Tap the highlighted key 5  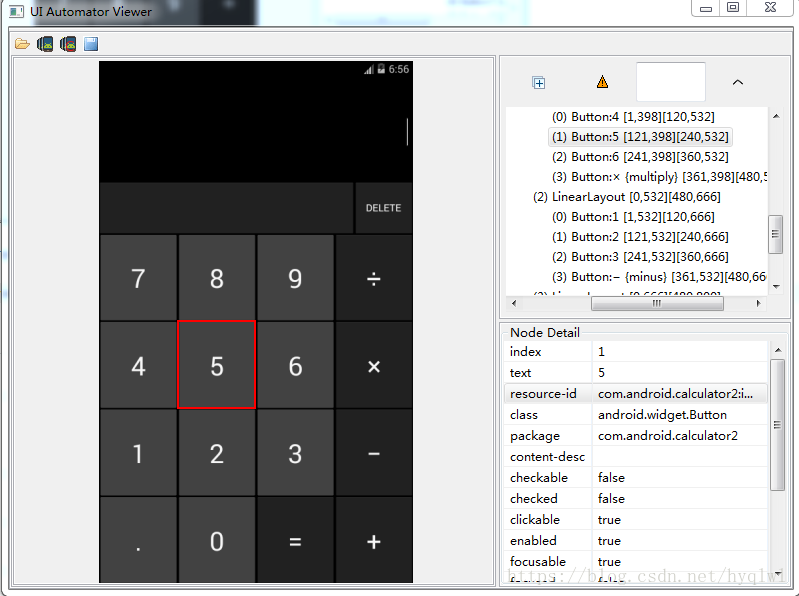217,365
